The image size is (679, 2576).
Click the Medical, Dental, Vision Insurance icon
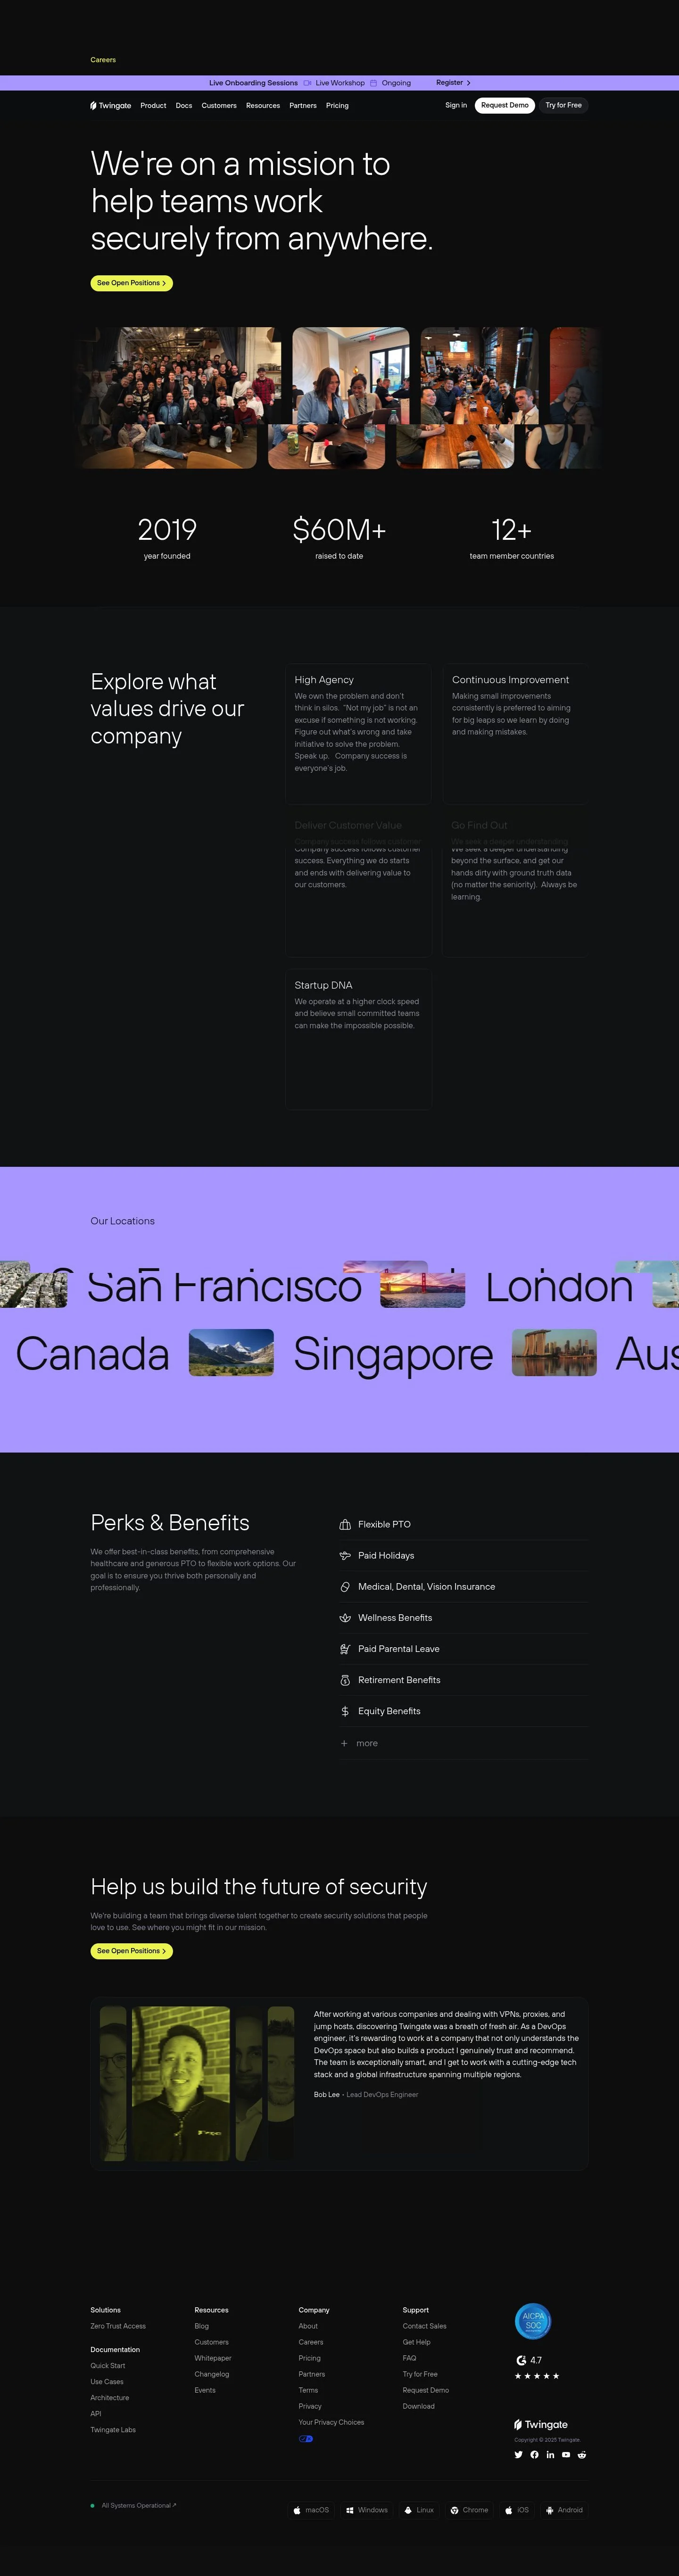pyautogui.click(x=345, y=1586)
